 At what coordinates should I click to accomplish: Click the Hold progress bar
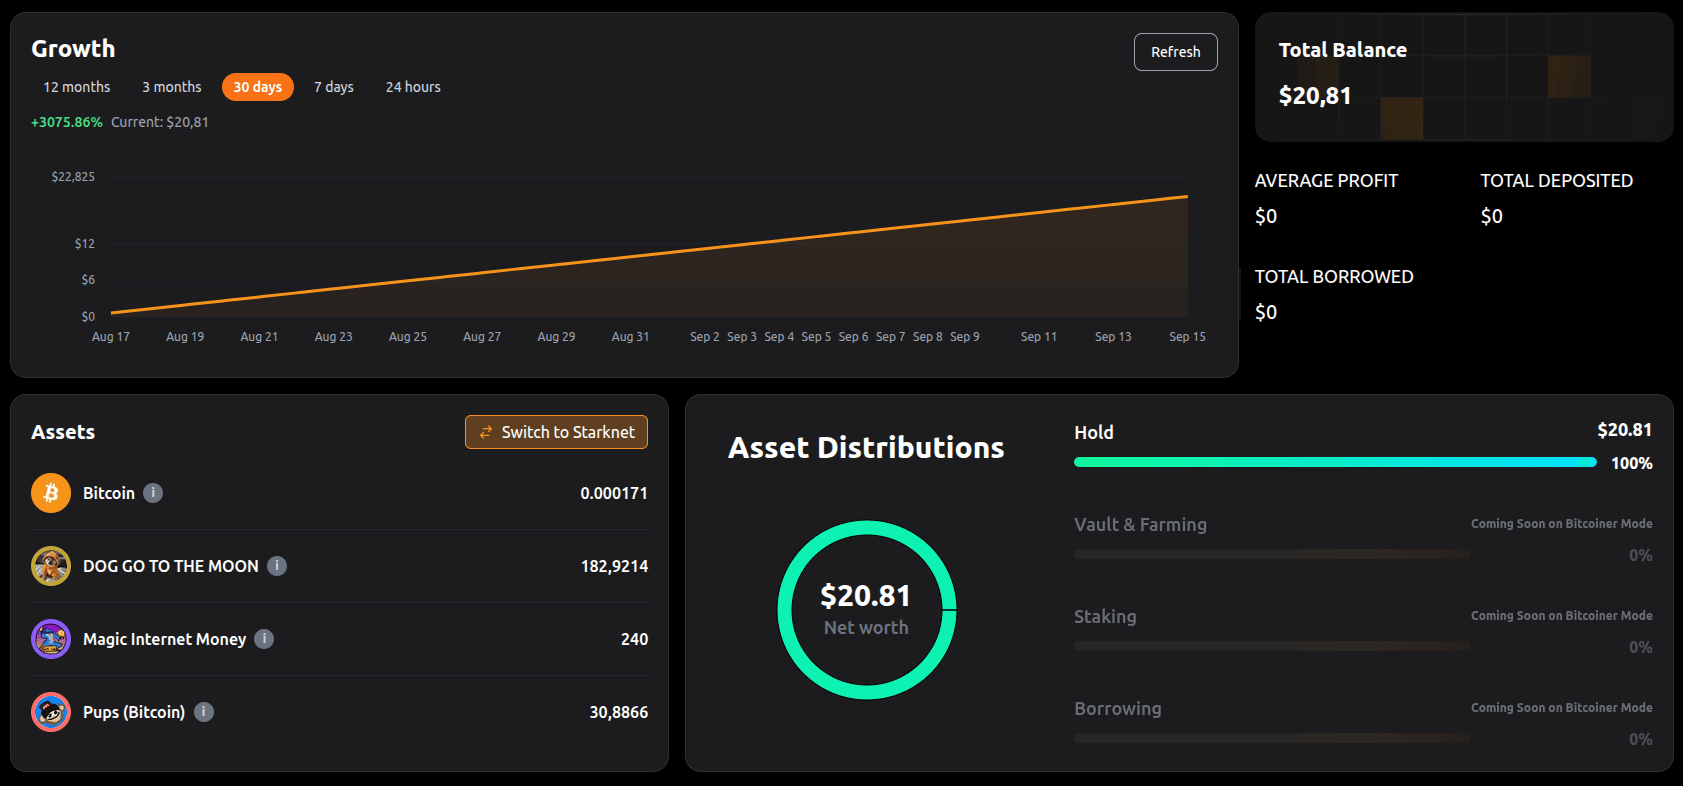click(x=1335, y=462)
